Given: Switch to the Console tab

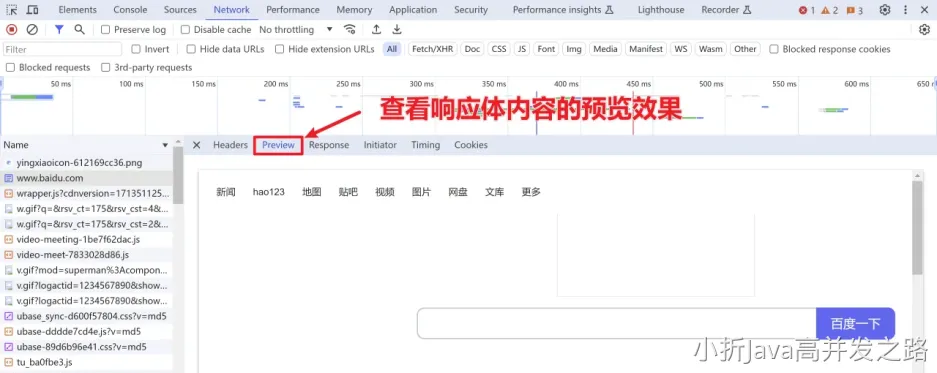Looking at the screenshot, I should pos(130,10).
